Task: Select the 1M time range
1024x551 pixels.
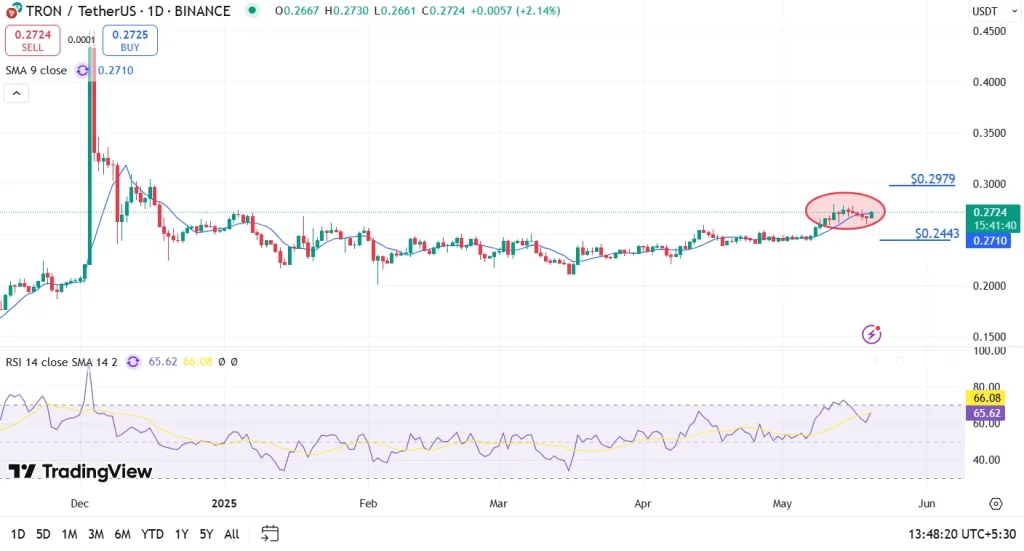Action: 69,534
